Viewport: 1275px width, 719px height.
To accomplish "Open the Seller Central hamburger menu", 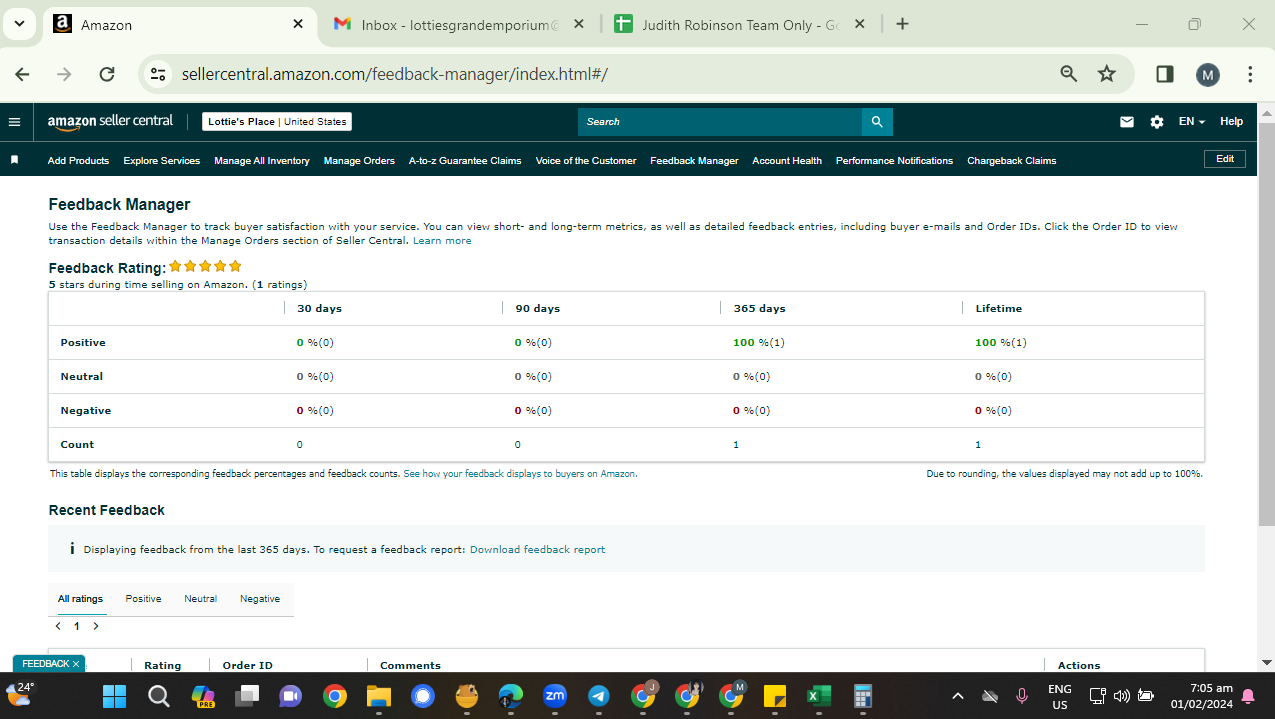I will (14, 122).
